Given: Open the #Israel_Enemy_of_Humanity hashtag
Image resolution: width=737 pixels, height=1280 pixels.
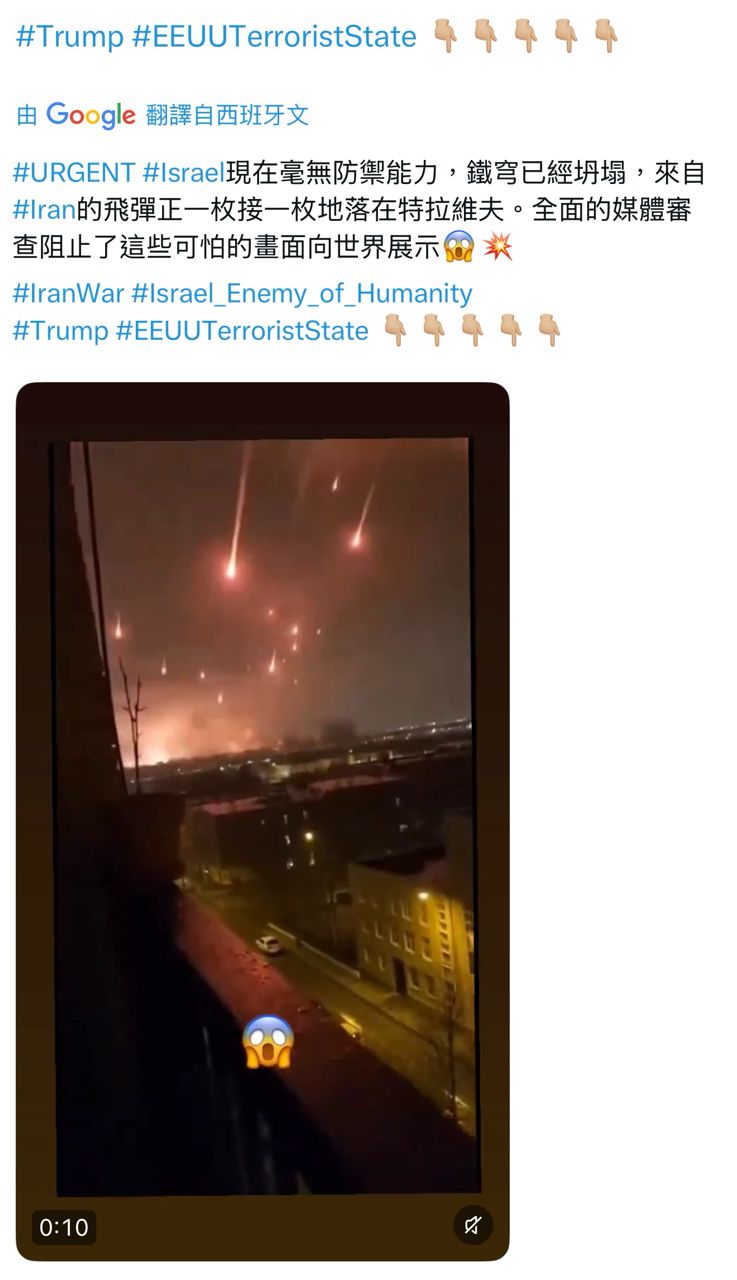Looking at the screenshot, I should pos(302,293).
